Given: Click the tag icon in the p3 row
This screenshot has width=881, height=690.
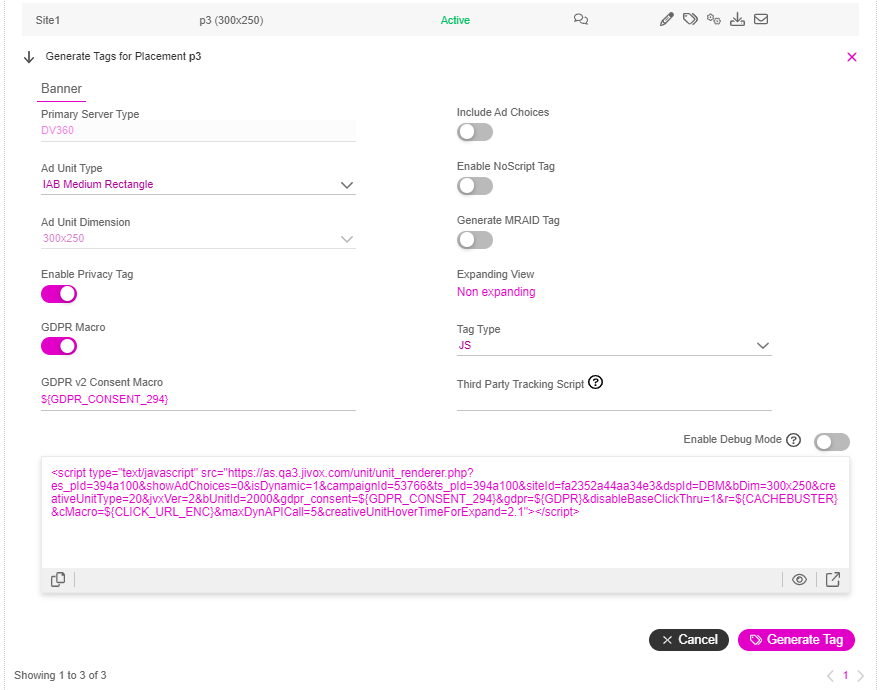Looking at the screenshot, I should (690, 20).
